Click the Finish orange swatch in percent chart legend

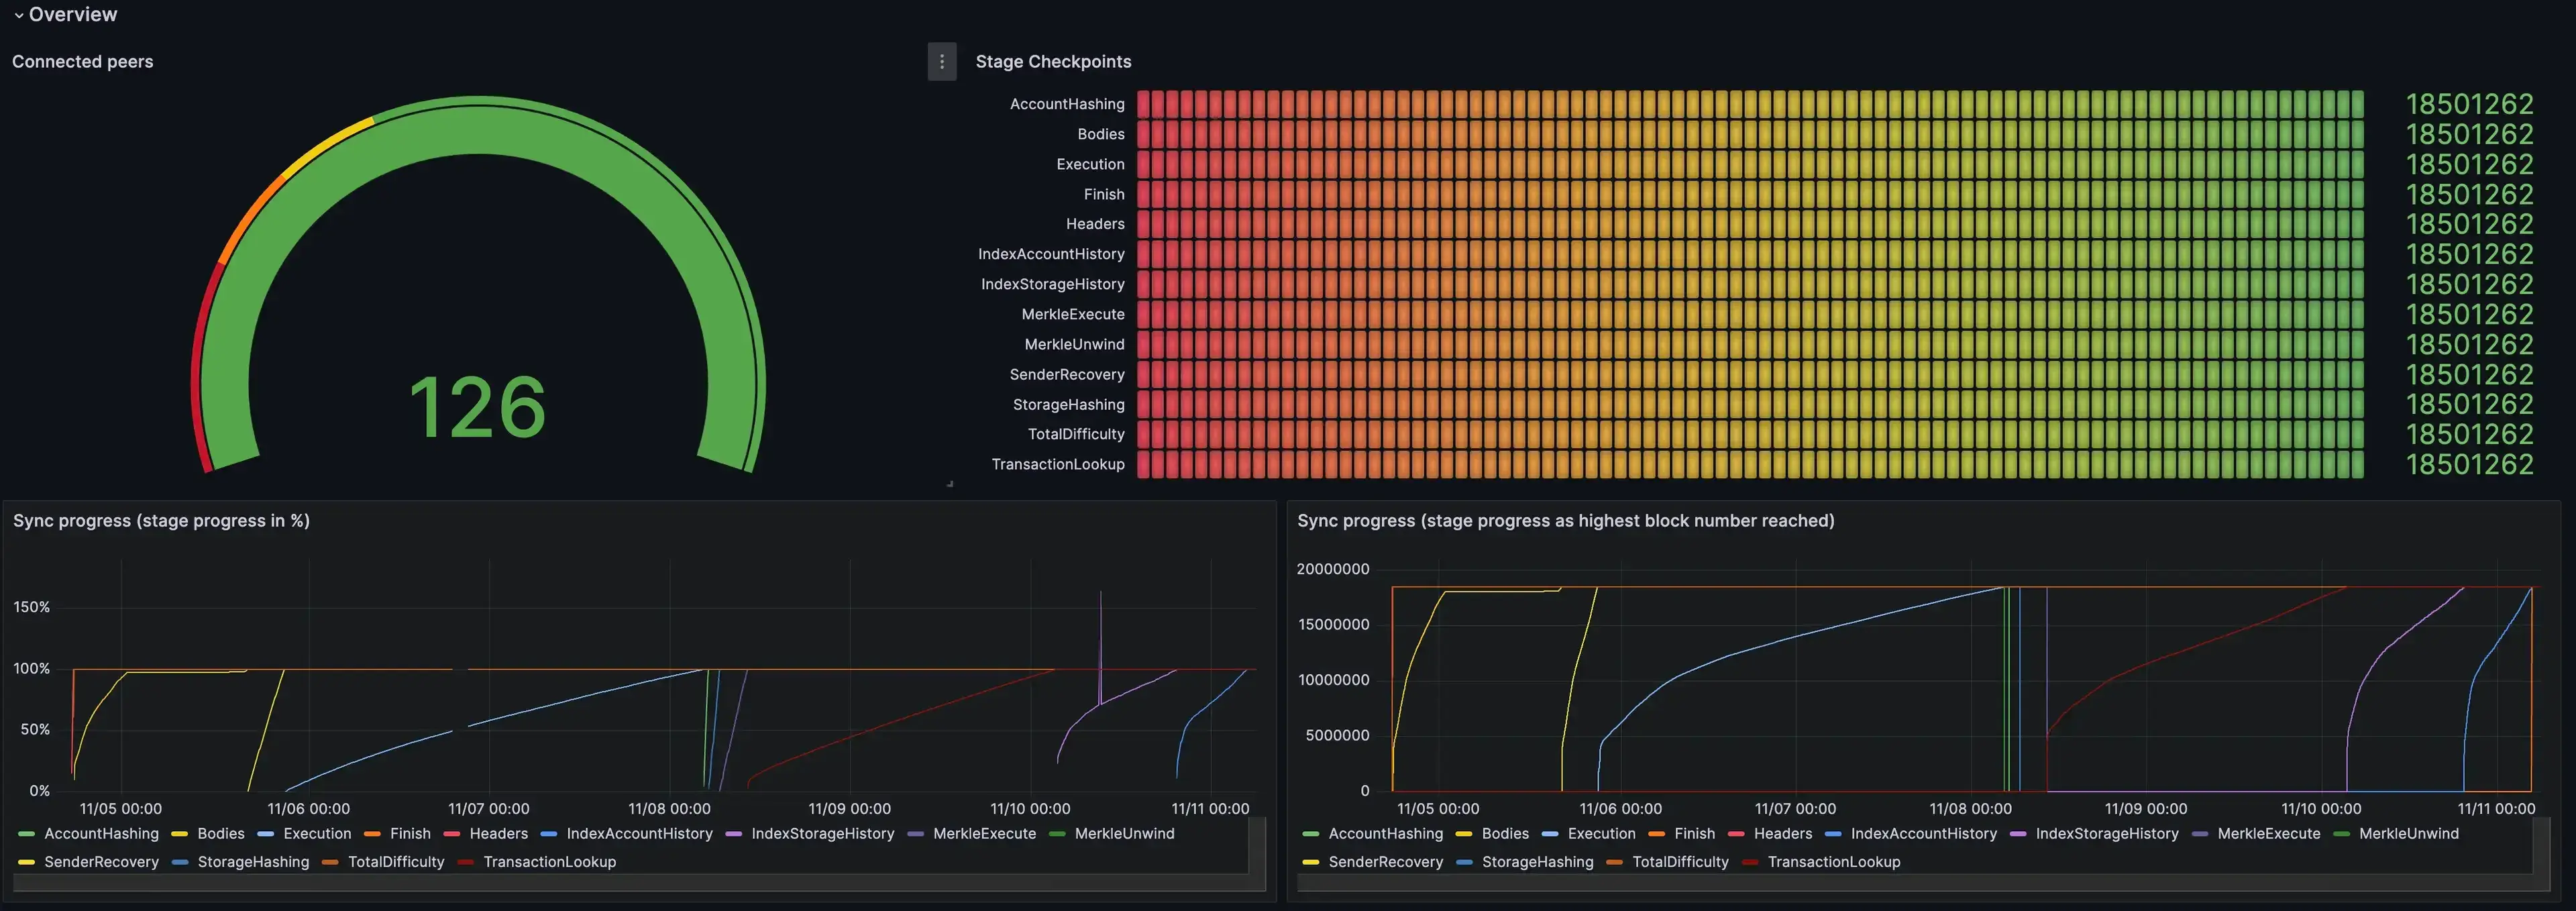(373, 834)
